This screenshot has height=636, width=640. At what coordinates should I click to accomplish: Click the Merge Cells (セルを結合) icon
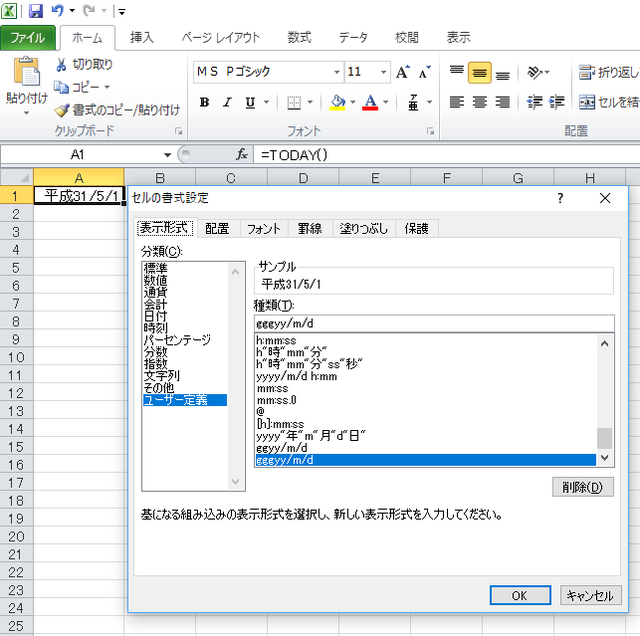[587, 102]
